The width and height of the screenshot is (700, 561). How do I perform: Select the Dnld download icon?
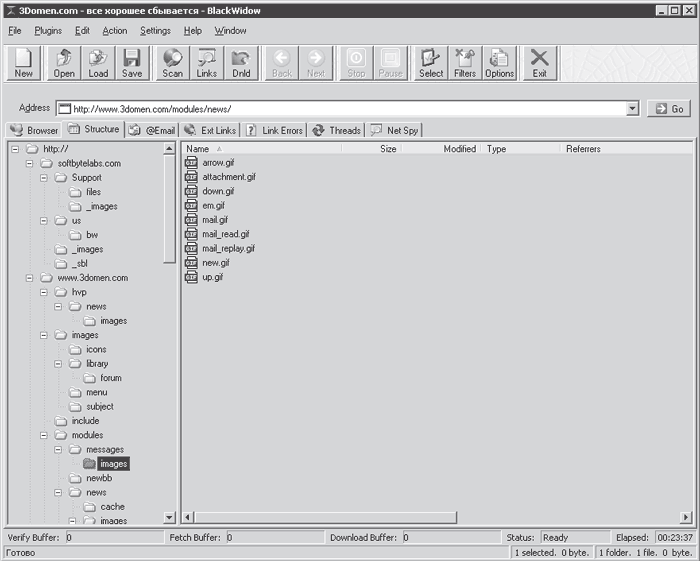[241, 63]
